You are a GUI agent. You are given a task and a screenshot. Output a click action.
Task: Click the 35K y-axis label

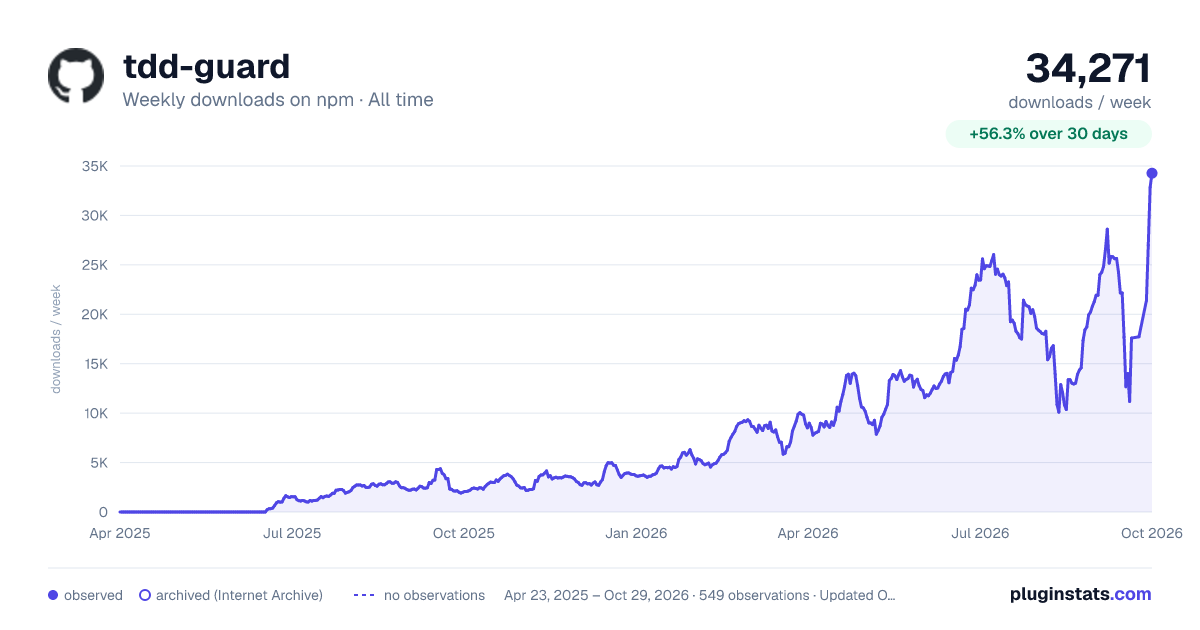[94, 166]
